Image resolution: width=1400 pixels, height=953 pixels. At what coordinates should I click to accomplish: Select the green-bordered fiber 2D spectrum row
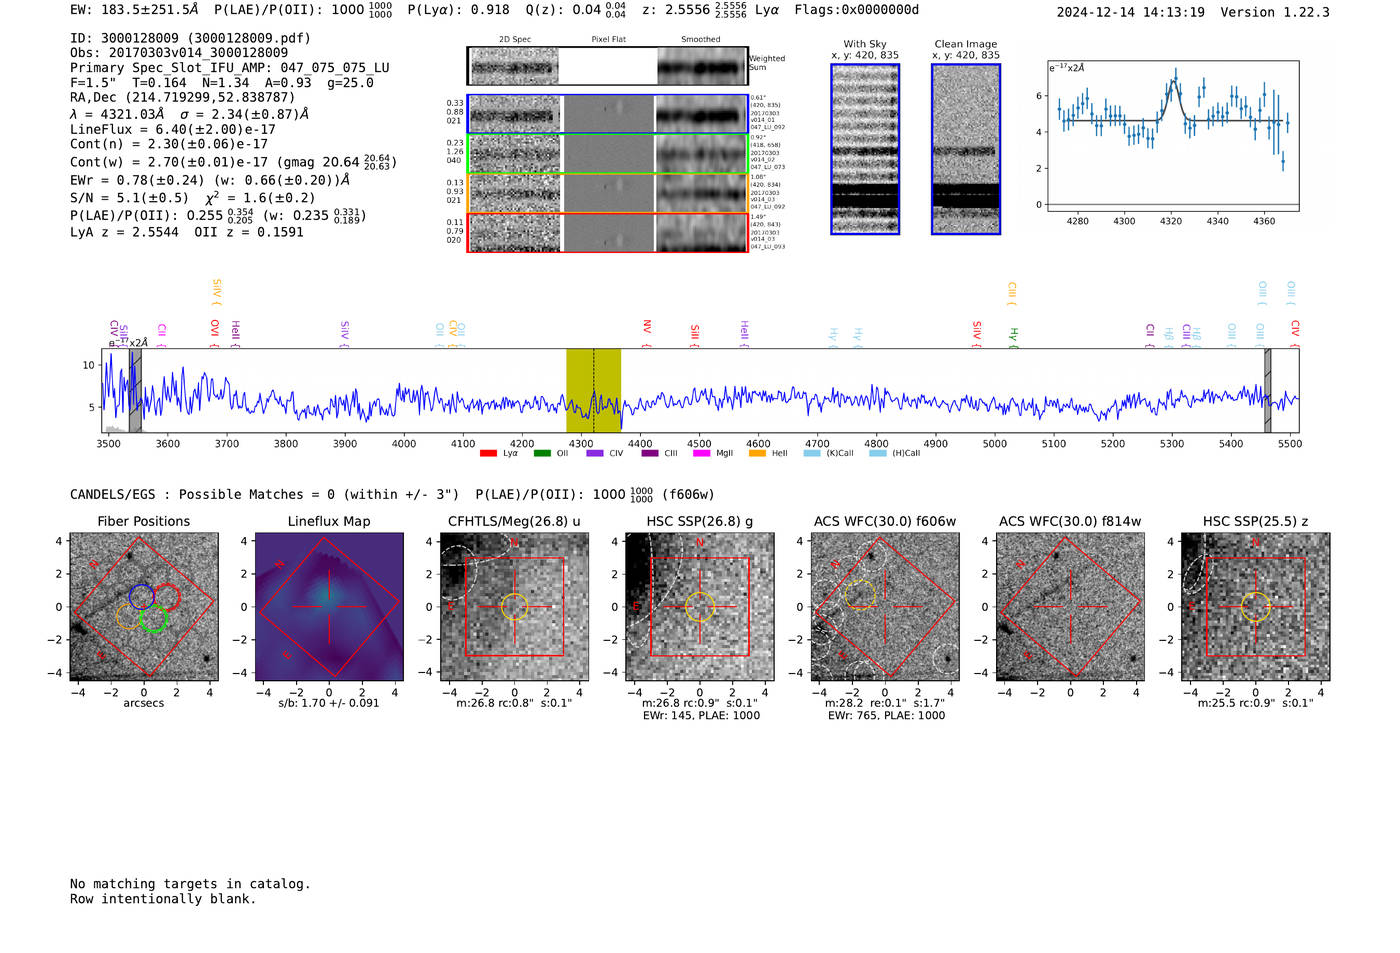608,154
